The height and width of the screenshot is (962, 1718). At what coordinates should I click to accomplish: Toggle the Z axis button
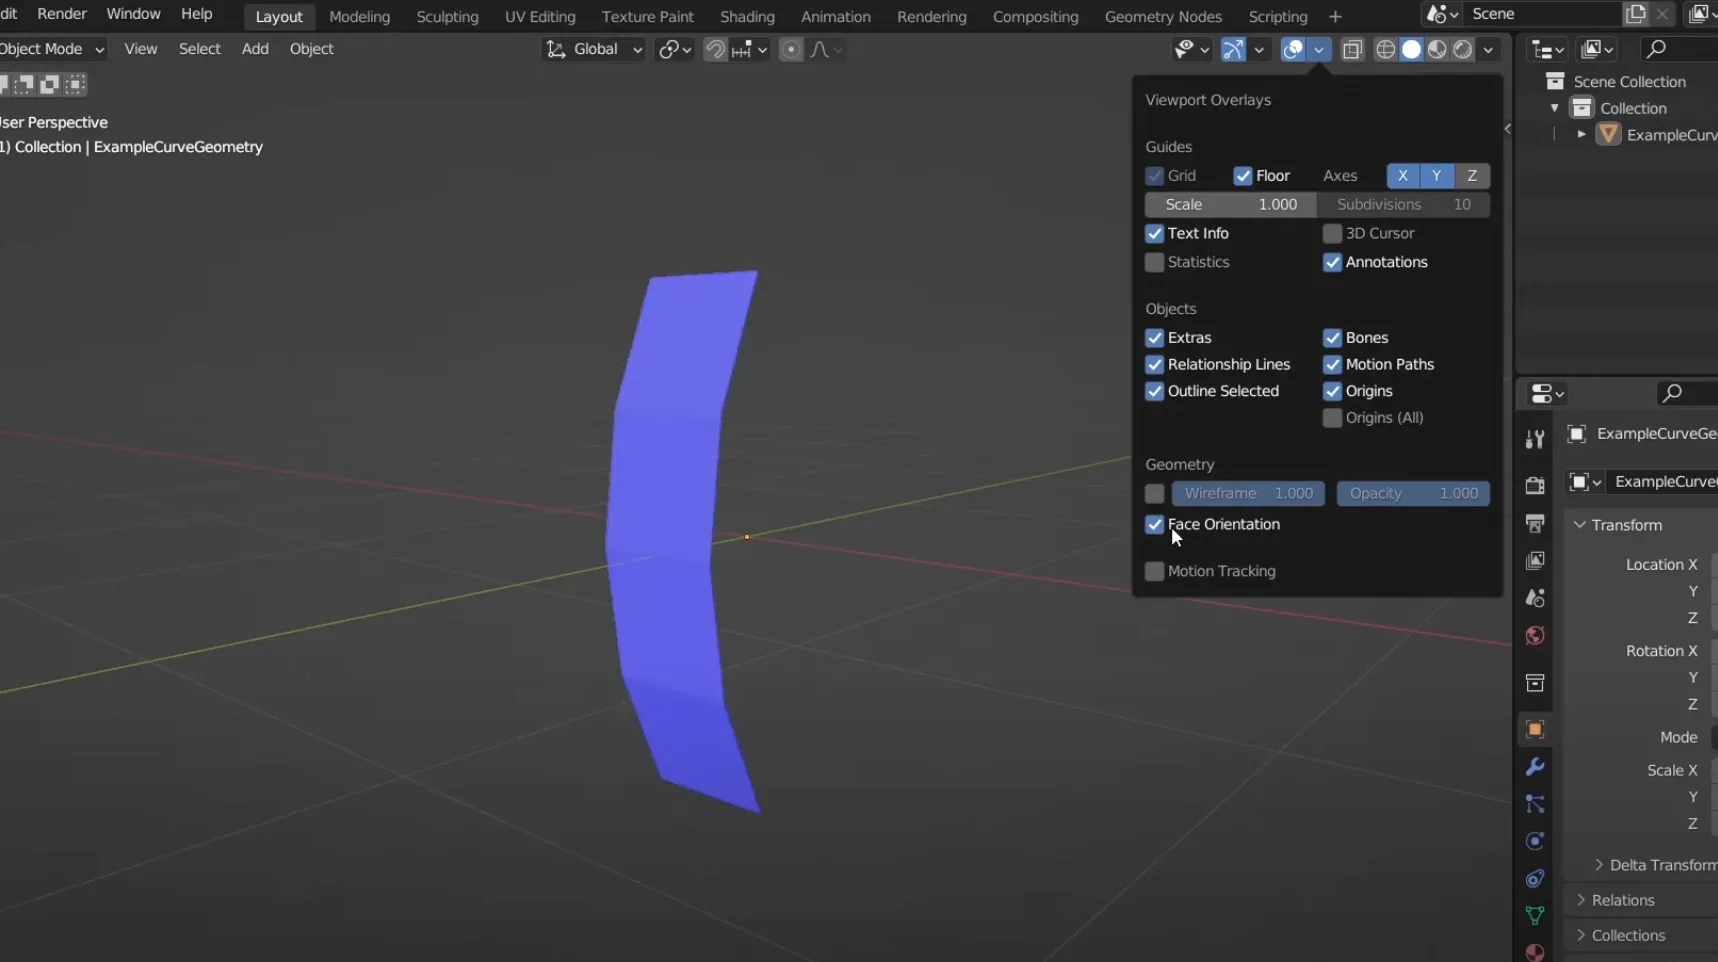pos(1472,176)
